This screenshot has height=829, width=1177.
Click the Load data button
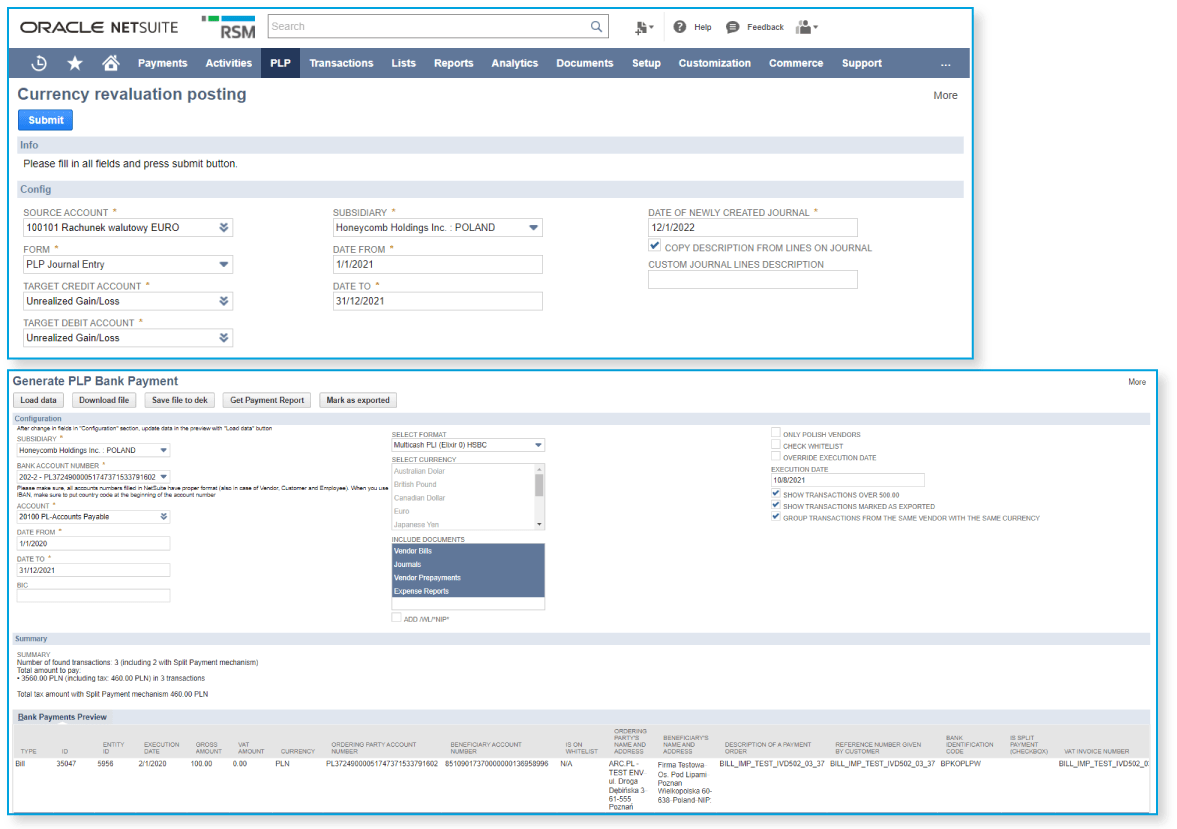pos(38,400)
